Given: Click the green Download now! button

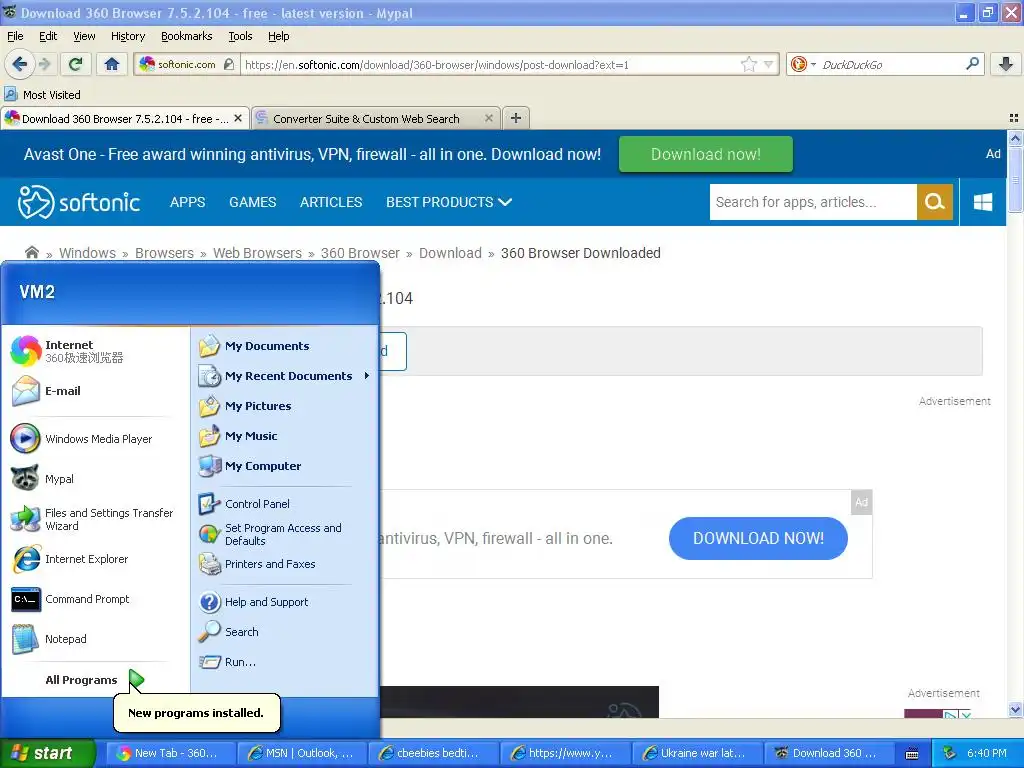Looking at the screenshot, I should click(x=705, y=154).
